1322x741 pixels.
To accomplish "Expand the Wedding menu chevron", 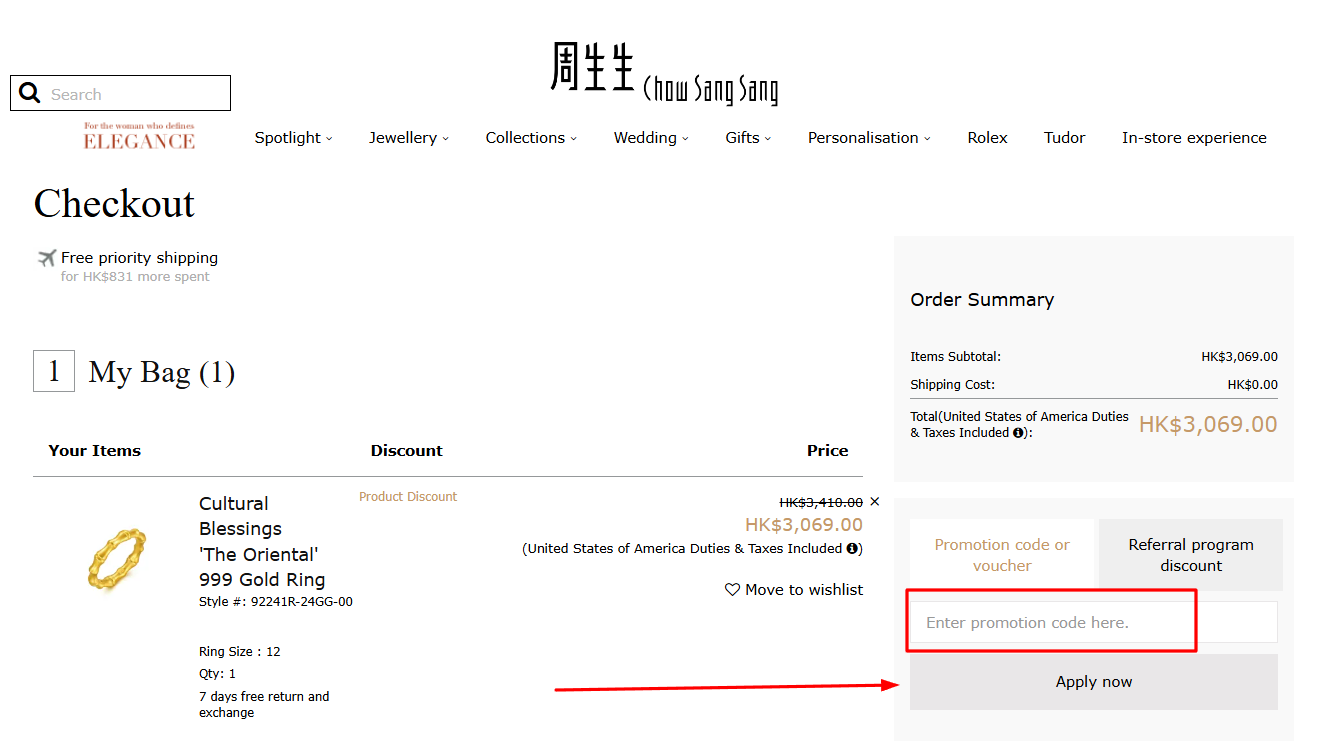I will pos(687,138).
